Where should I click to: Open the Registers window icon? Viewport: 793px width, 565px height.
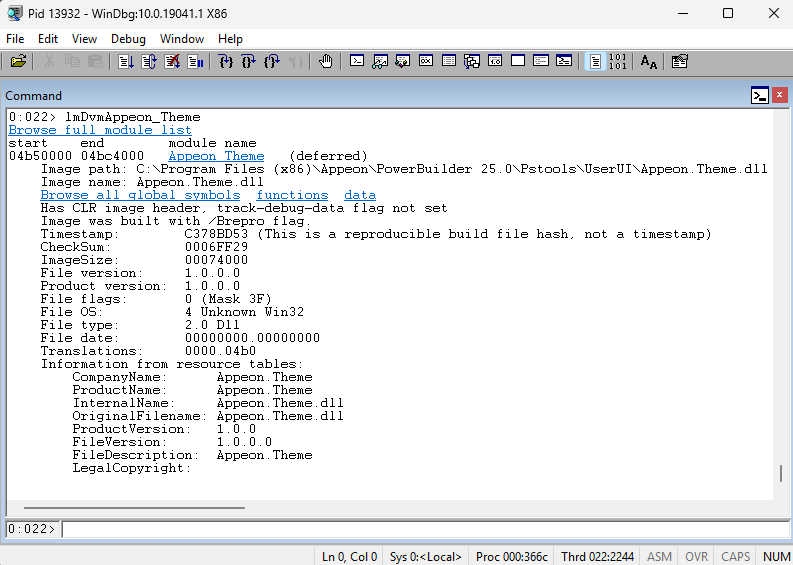click(x=426, y=62)
